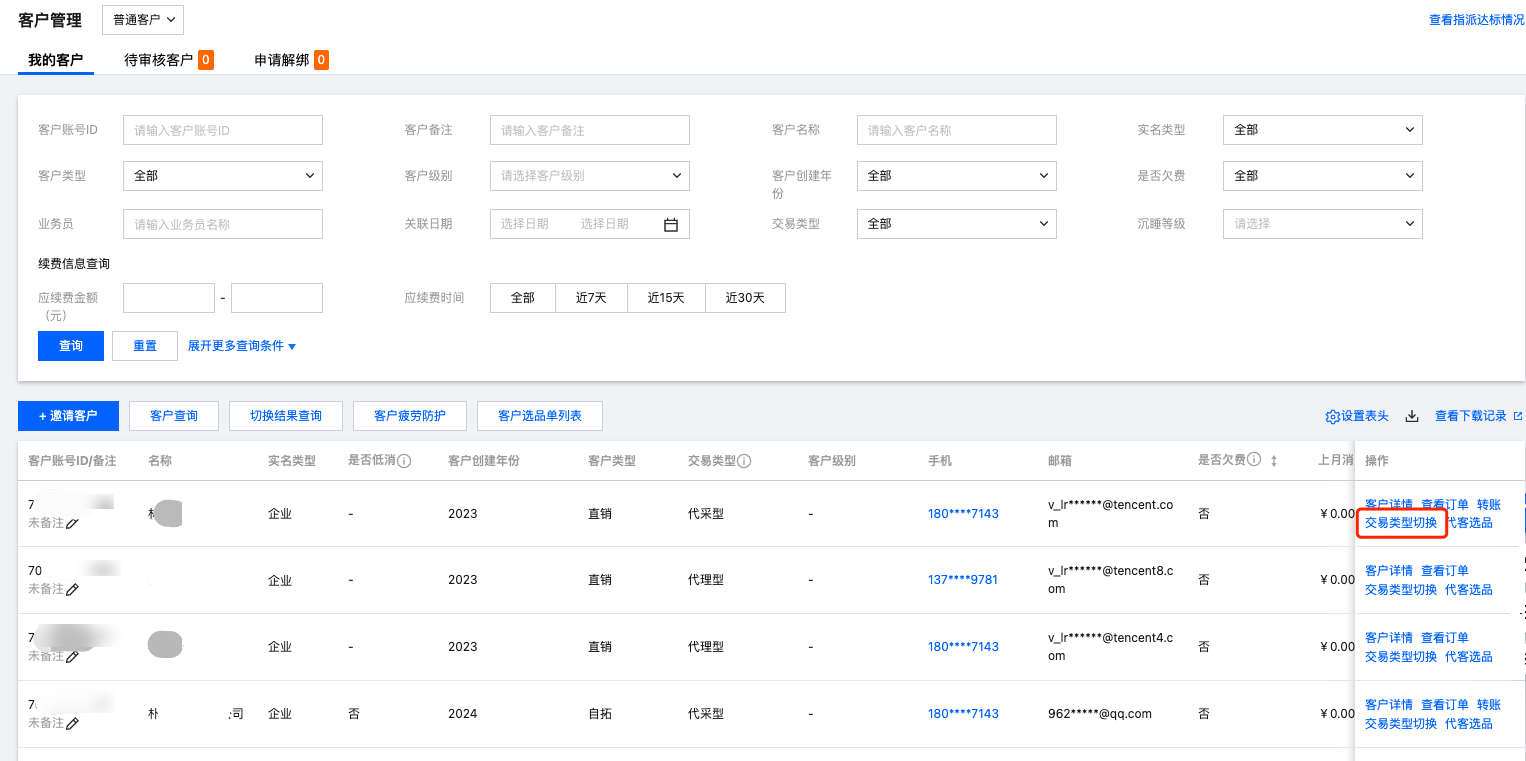Click the pencil edit-remark icon in first row

point(72,524)
